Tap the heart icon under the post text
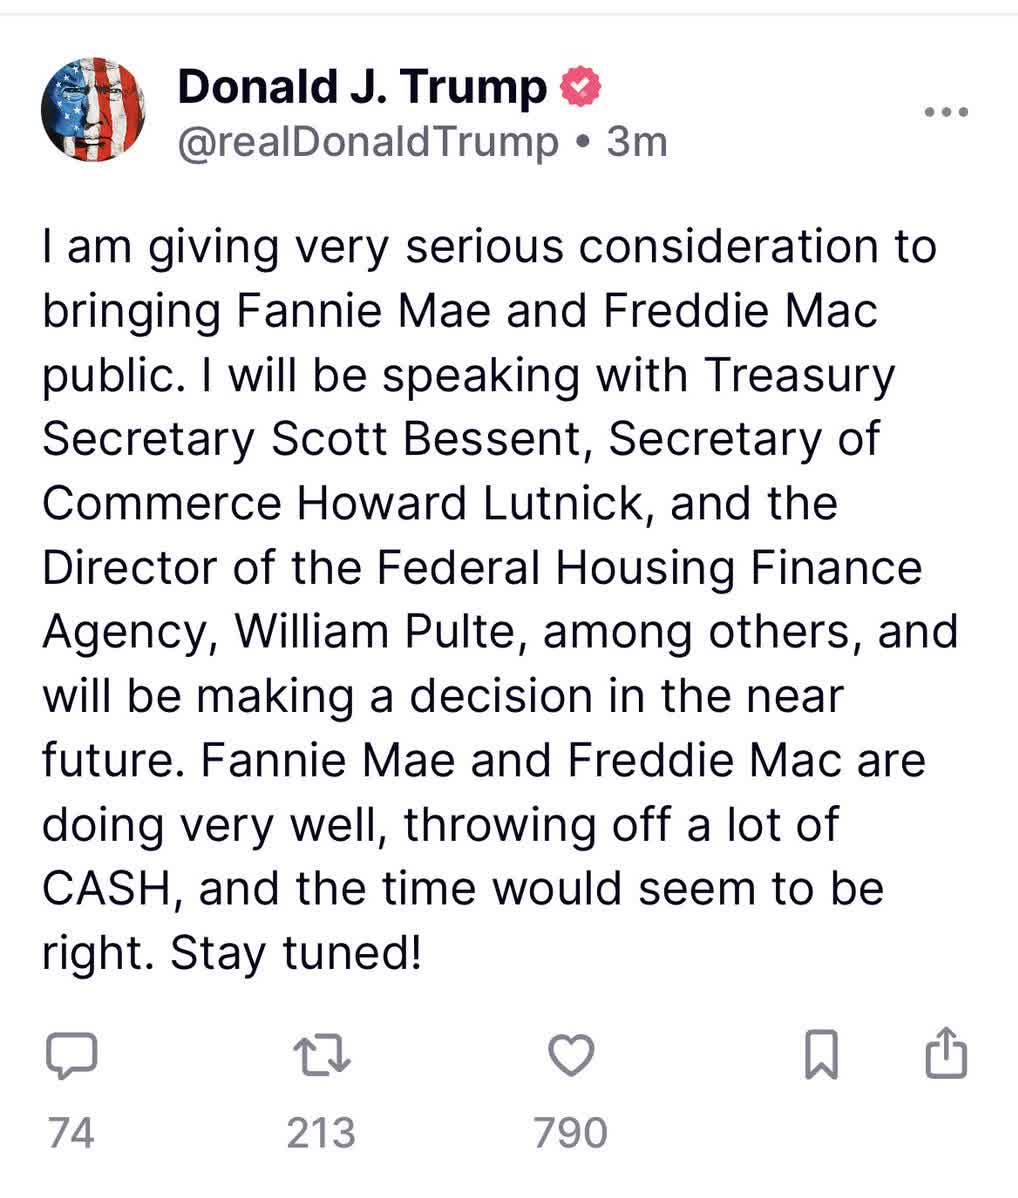Viewport: 1018px width, 1198px height. point(570,1054)
